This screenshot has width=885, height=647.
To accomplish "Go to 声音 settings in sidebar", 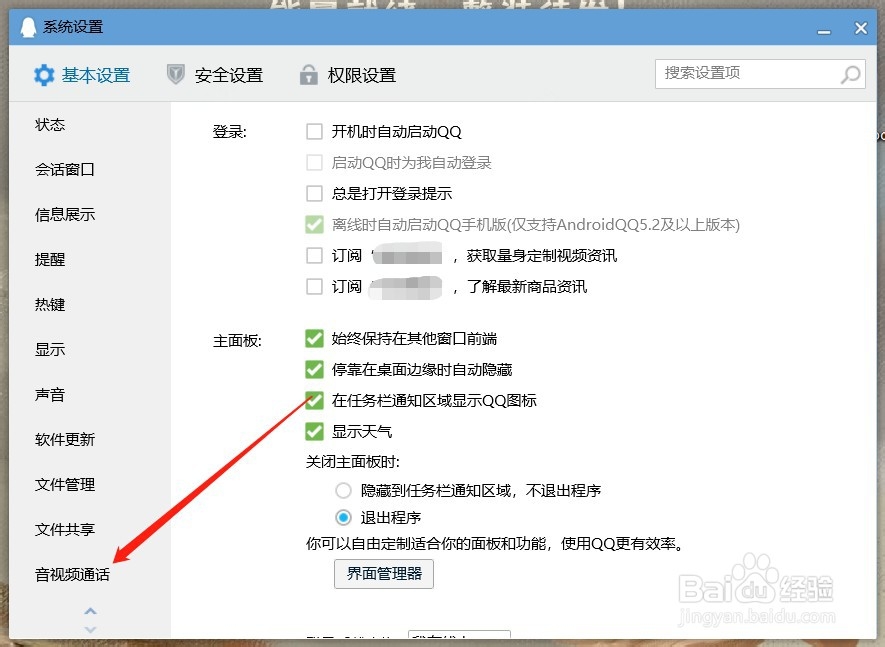I will click(x=50, y=394).
